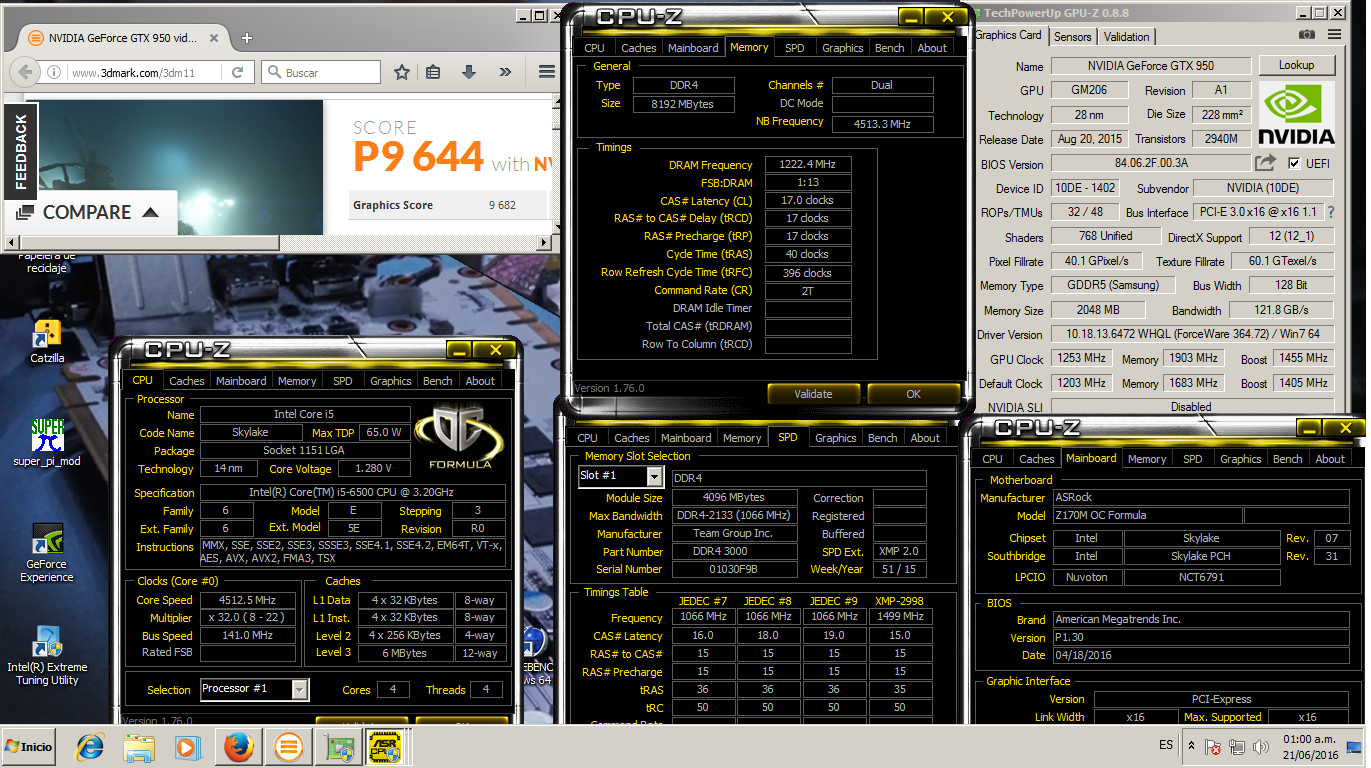Switch to device manager taskbar app icon
1371x768 pixels.
click(x=339, y=747)
